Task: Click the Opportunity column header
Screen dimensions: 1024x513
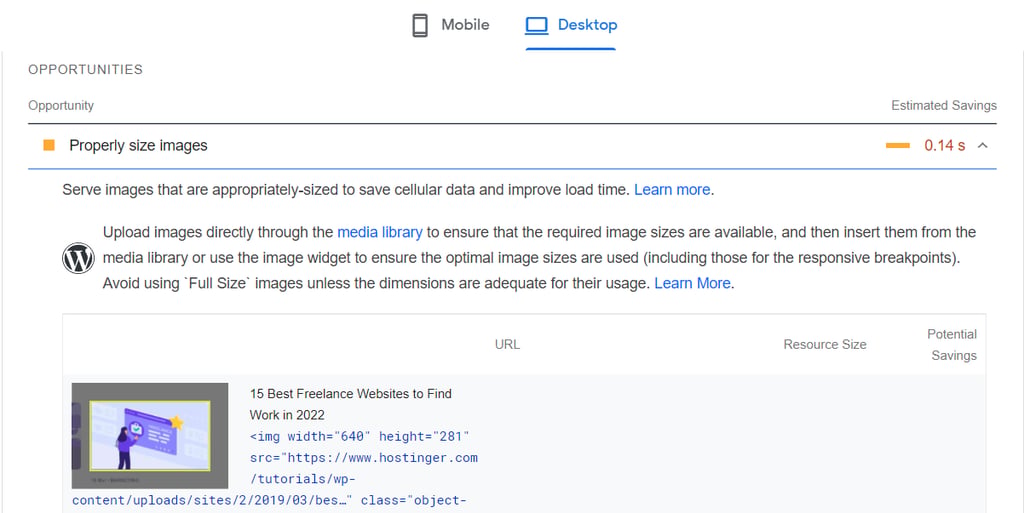Action: coord(61,106)
